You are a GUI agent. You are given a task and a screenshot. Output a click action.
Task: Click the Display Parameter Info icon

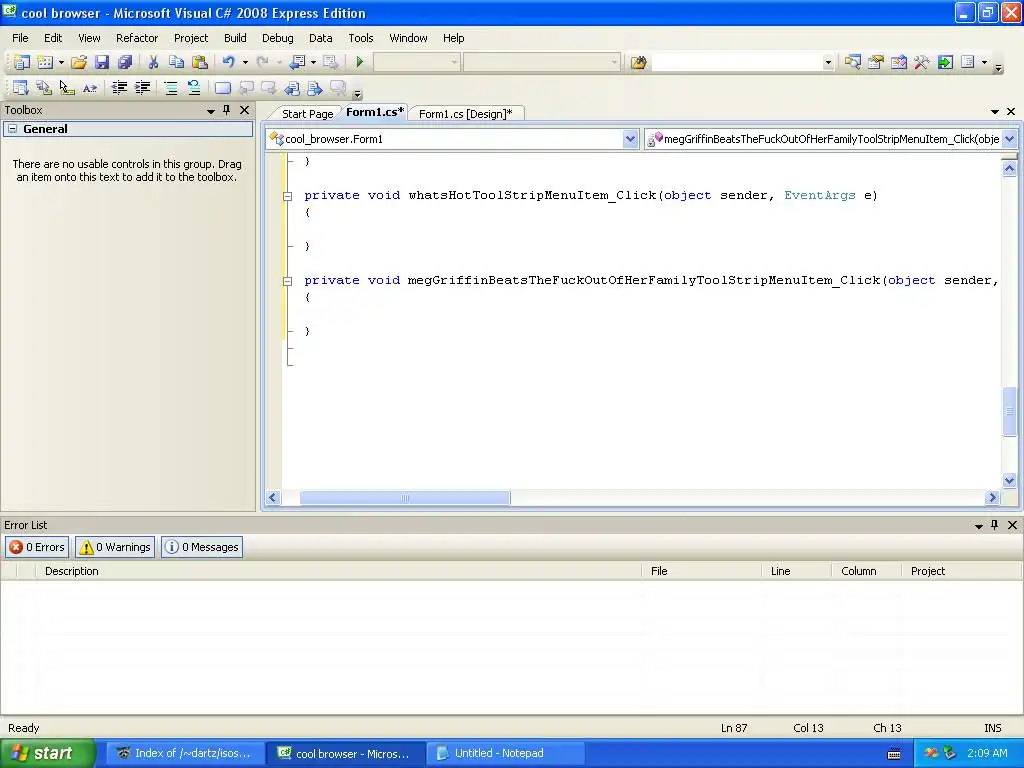point(44,88)
